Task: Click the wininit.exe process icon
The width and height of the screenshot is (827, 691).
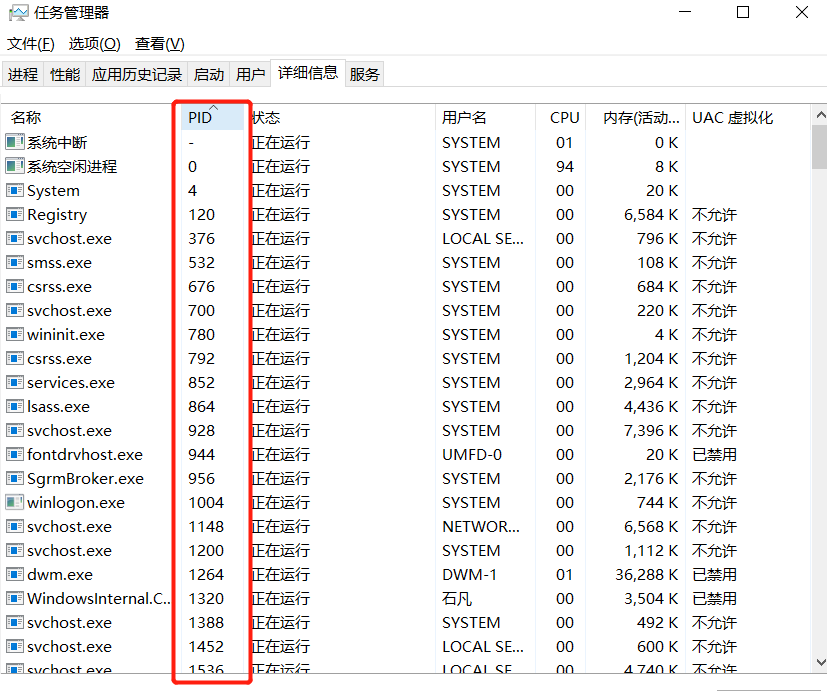Action: (x=15, y=335)
